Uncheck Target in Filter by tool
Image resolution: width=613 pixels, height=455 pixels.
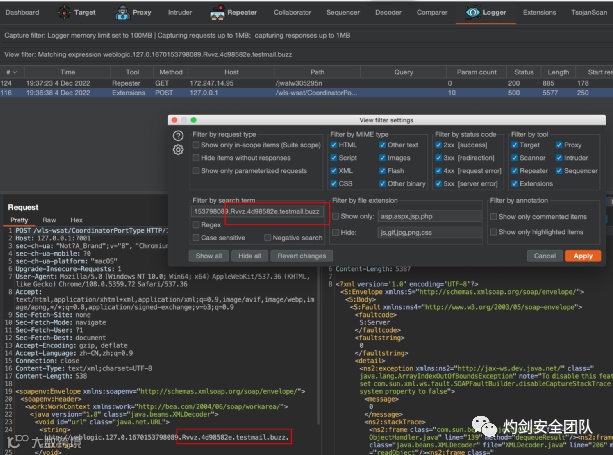tap(514, 145)
